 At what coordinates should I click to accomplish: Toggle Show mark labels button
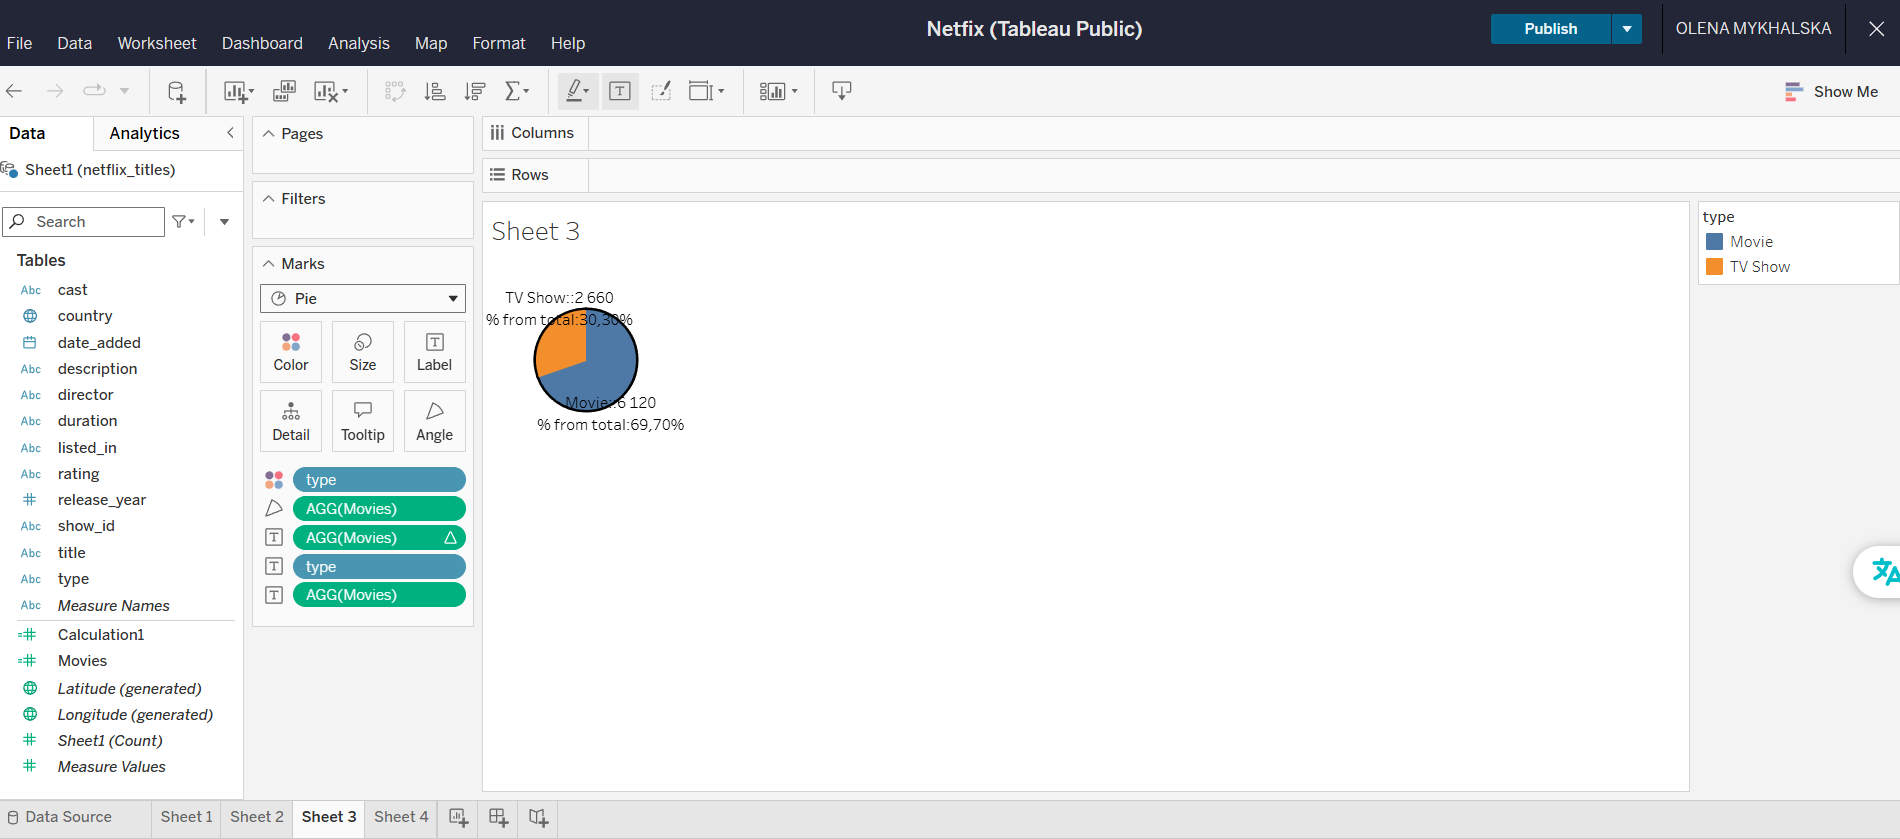620,91
